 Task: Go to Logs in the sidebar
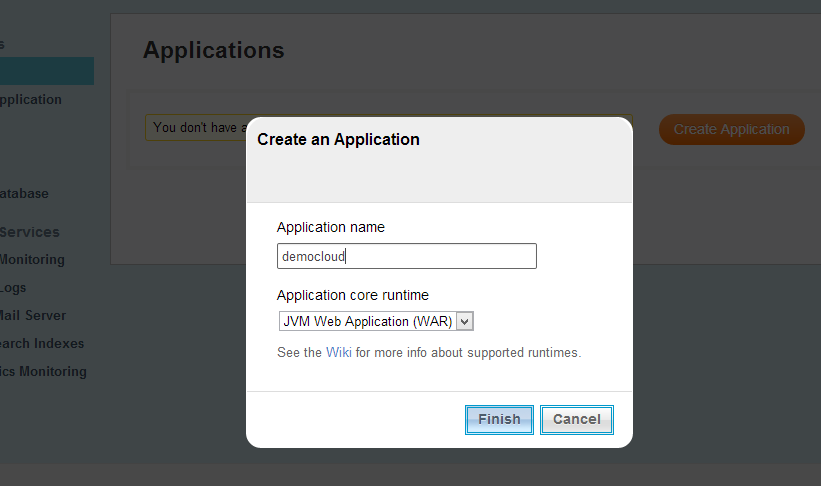point(13,288)
